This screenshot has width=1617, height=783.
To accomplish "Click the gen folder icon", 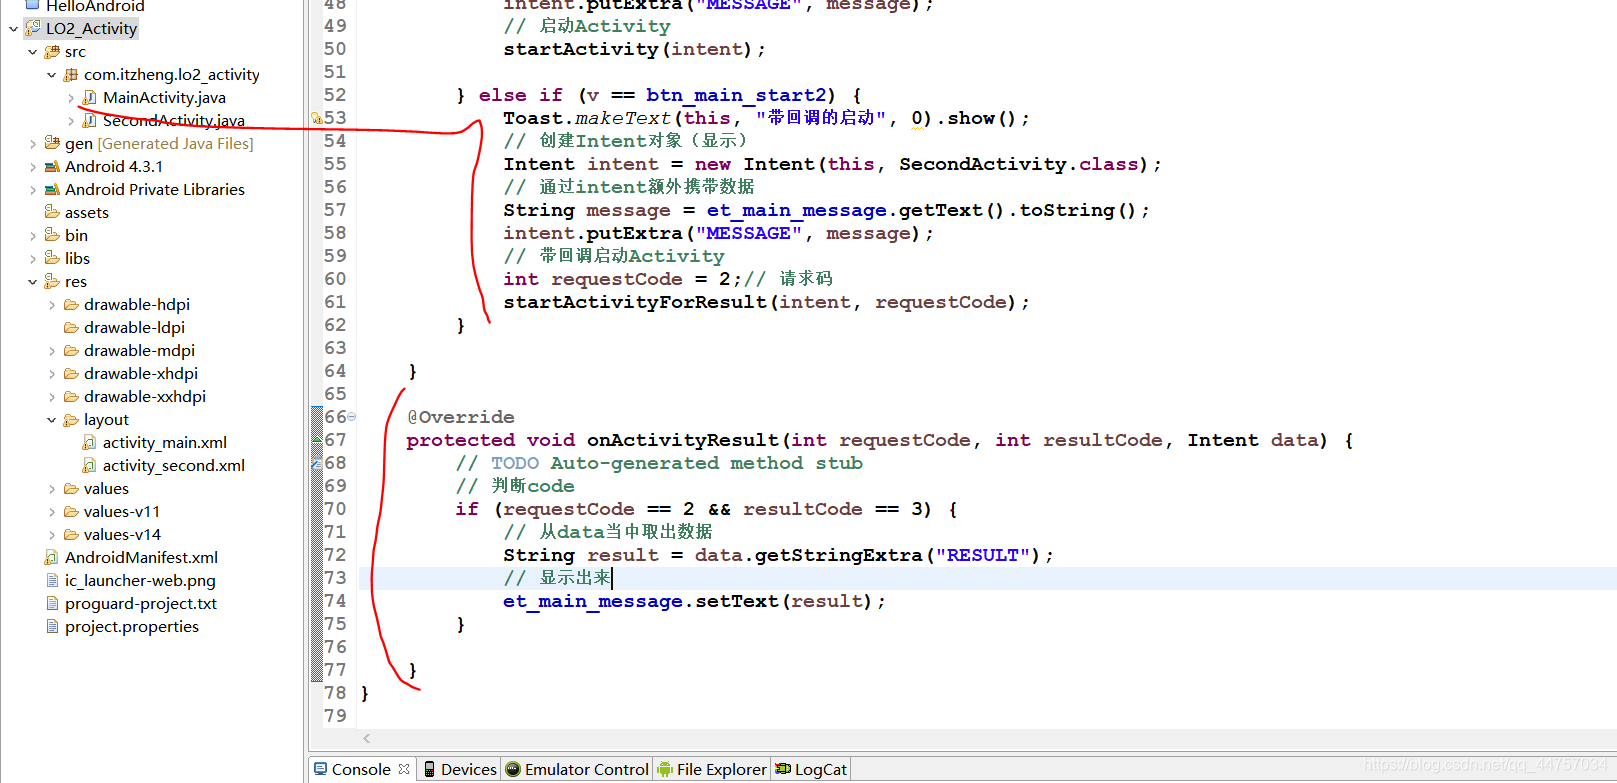I will click(52, 143).
